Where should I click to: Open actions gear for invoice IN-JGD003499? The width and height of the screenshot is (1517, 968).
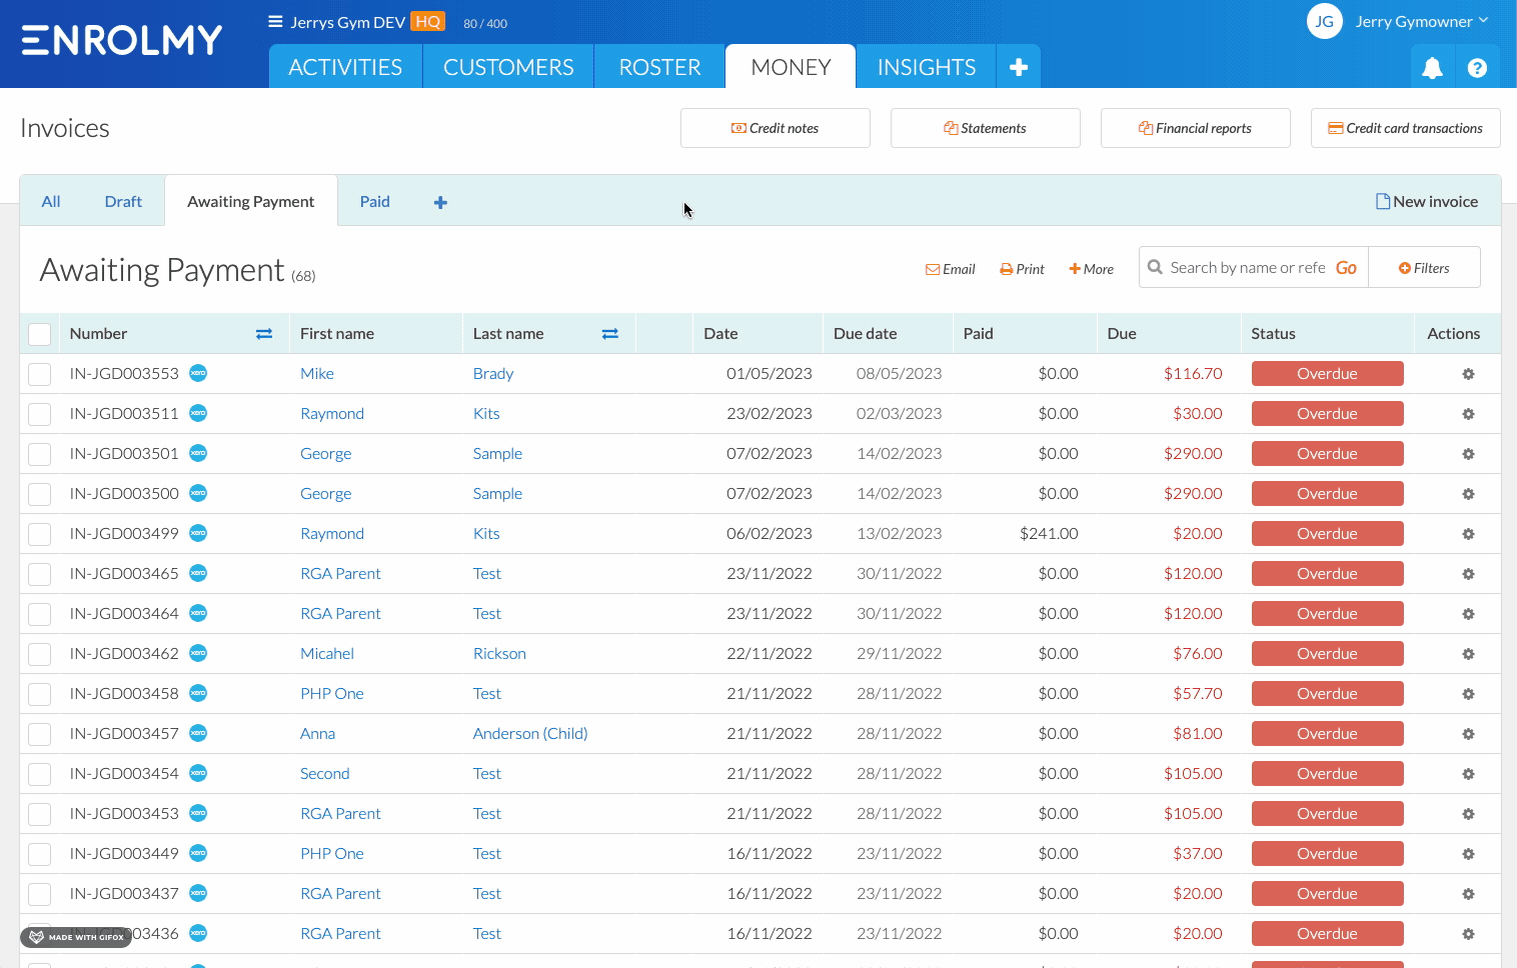[1468, 534]
